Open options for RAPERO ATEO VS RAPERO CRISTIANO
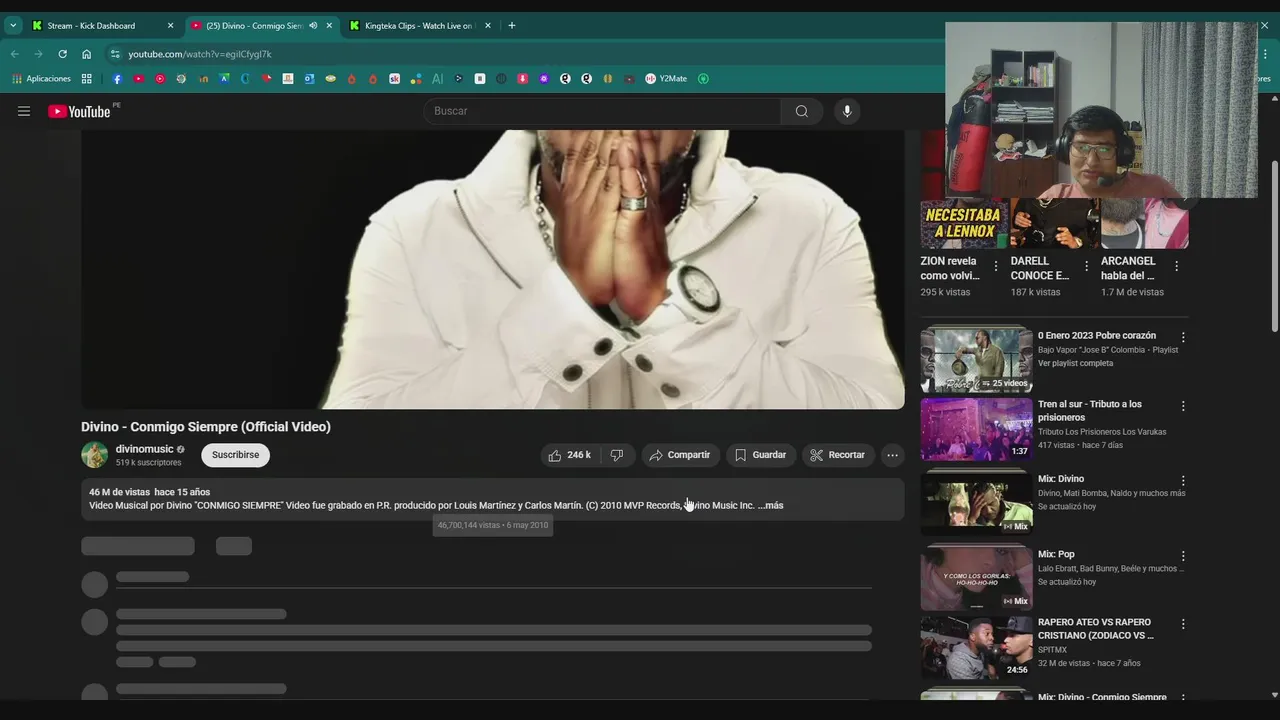Image resolution: width=1280 pixels, height=720 pixels. pos(1183,624)
